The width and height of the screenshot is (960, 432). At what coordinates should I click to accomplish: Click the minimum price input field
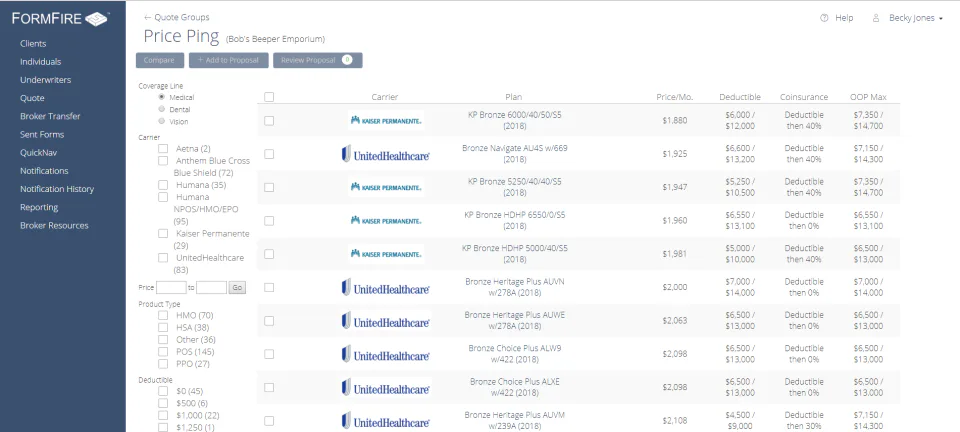tap(171, 288)
